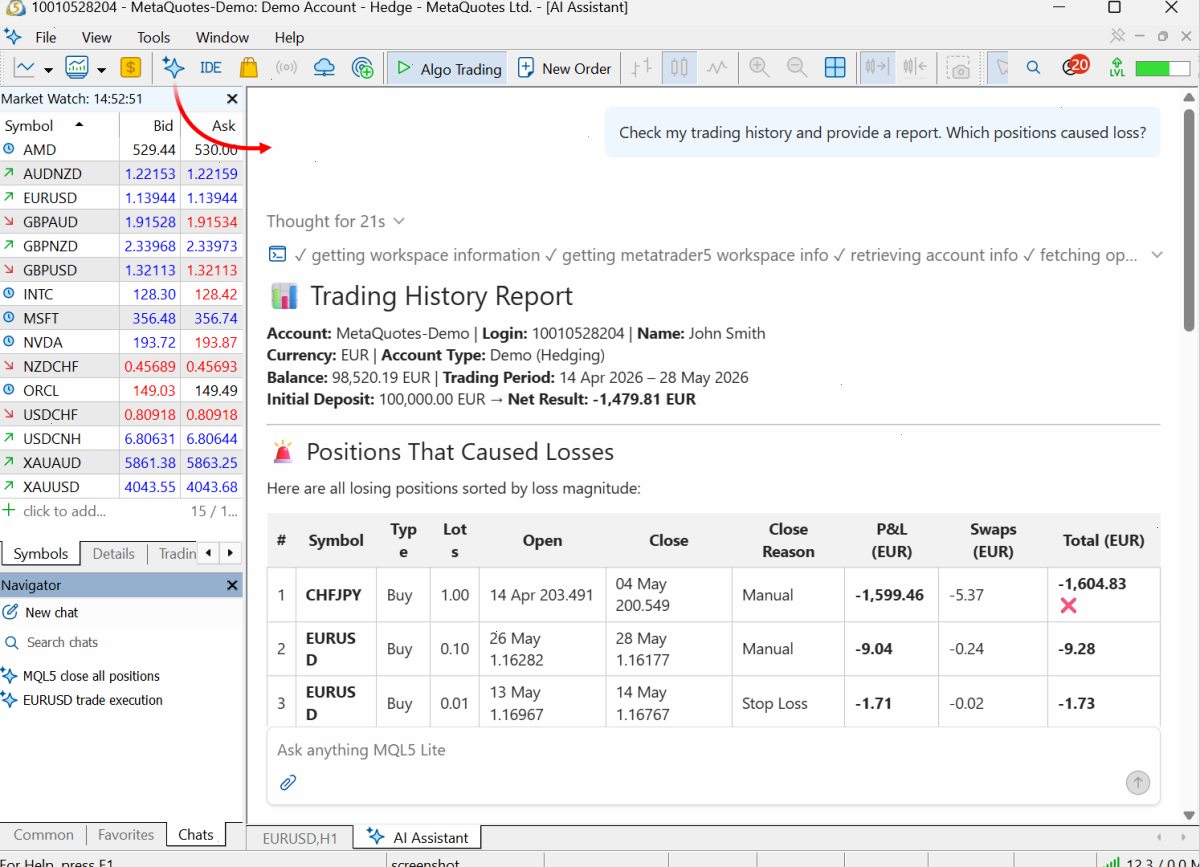Open the VPS cloud hosting icon
Image resolution: width=1200 pixels, height=867 pixels.
324,68
